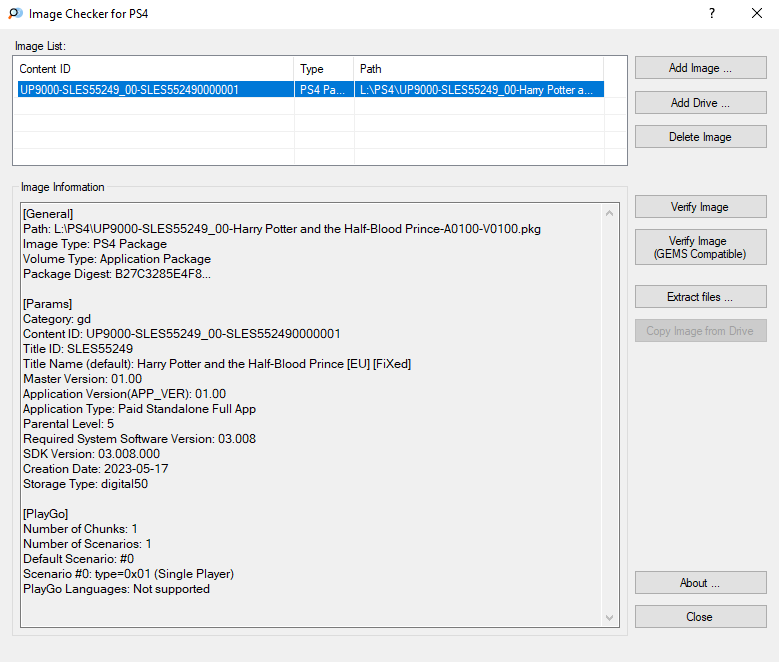This screenshot has width=779, height=662.
Task: Click the 'Application Version(APP_VER): 01.00' line
Action: pyautogui.click(x=124, y=394)
